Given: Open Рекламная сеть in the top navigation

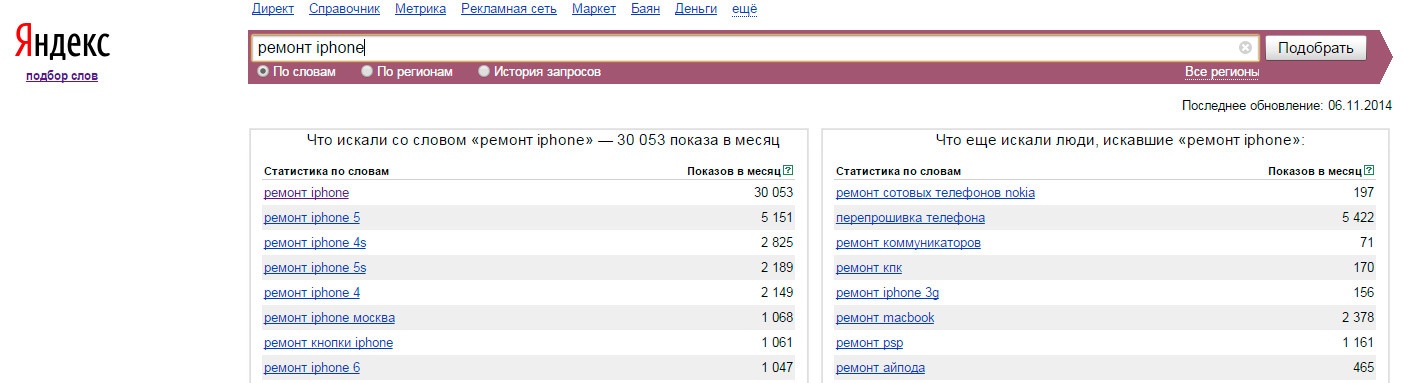Looking at the screenshot, I should (509, 9).
